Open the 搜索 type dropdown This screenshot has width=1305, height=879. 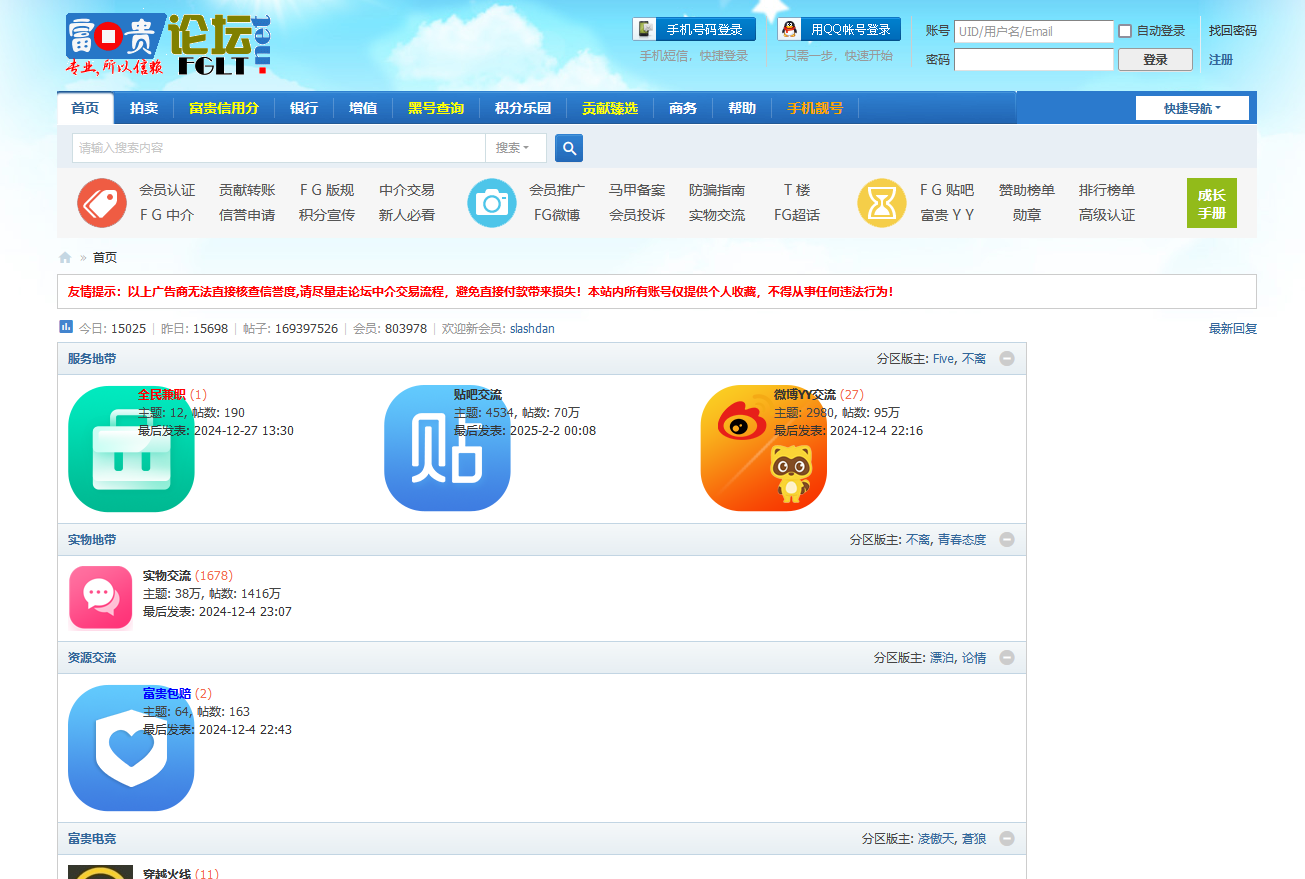coord(515,148)
